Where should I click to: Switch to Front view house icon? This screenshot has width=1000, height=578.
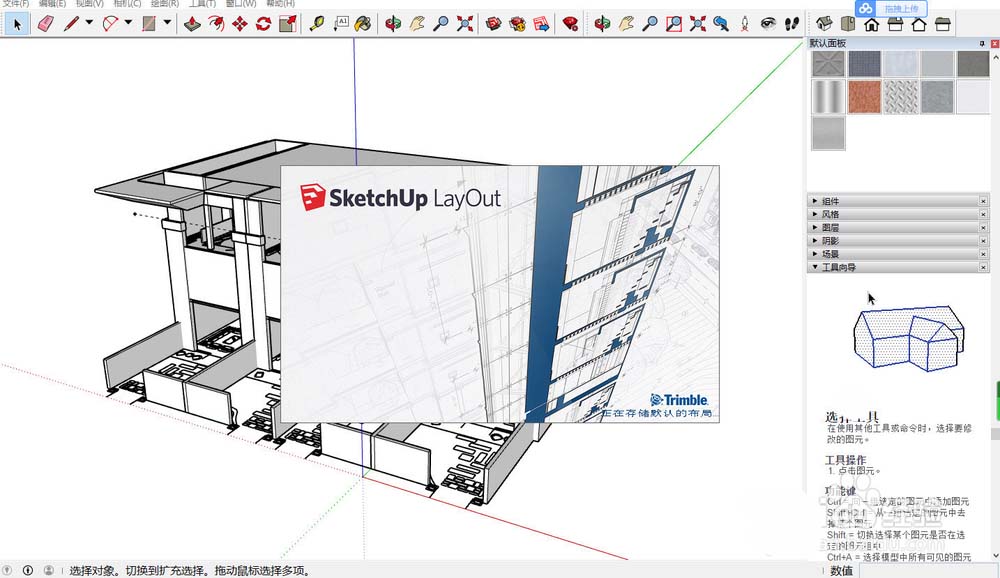click(x=871, y=25)
